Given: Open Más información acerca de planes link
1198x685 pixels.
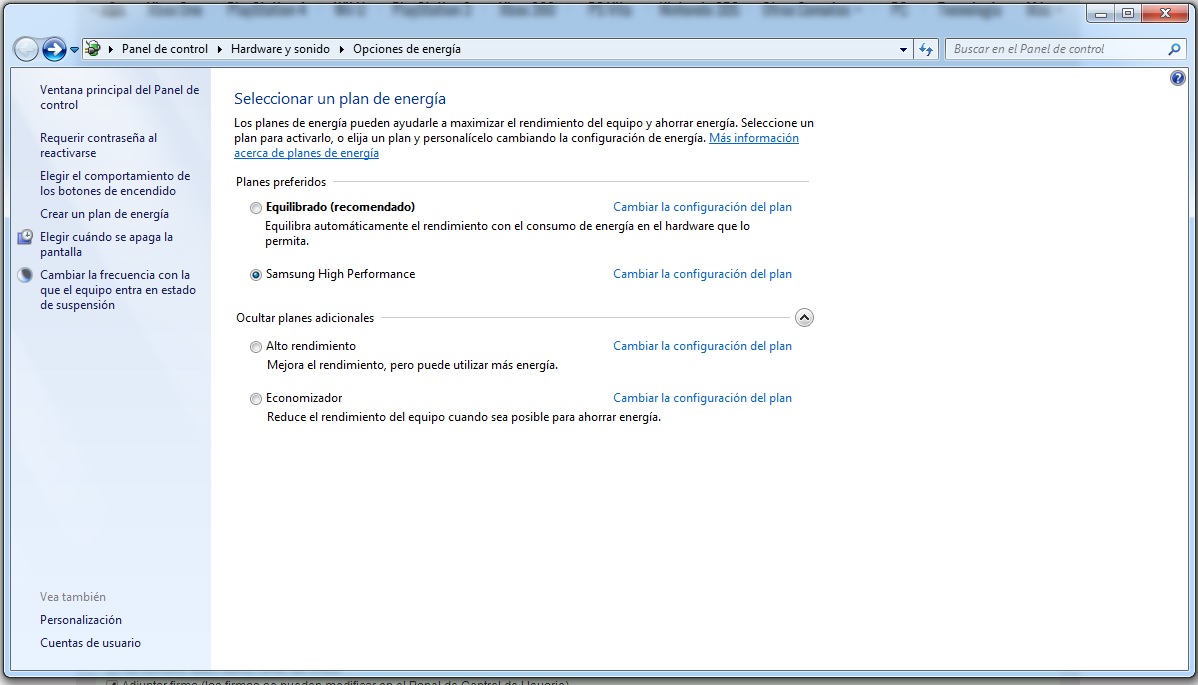Looking at the screenshot, I should pyautogui.click(x=753, y=138).
